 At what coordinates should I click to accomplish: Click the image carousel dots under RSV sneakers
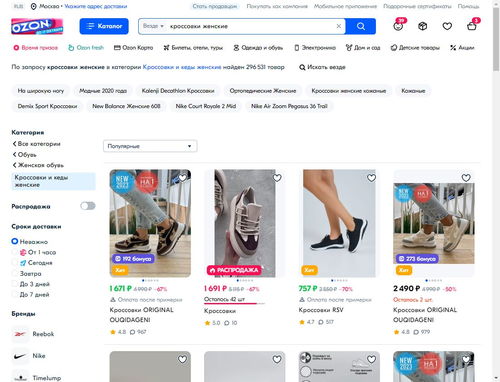pos(339,280)
